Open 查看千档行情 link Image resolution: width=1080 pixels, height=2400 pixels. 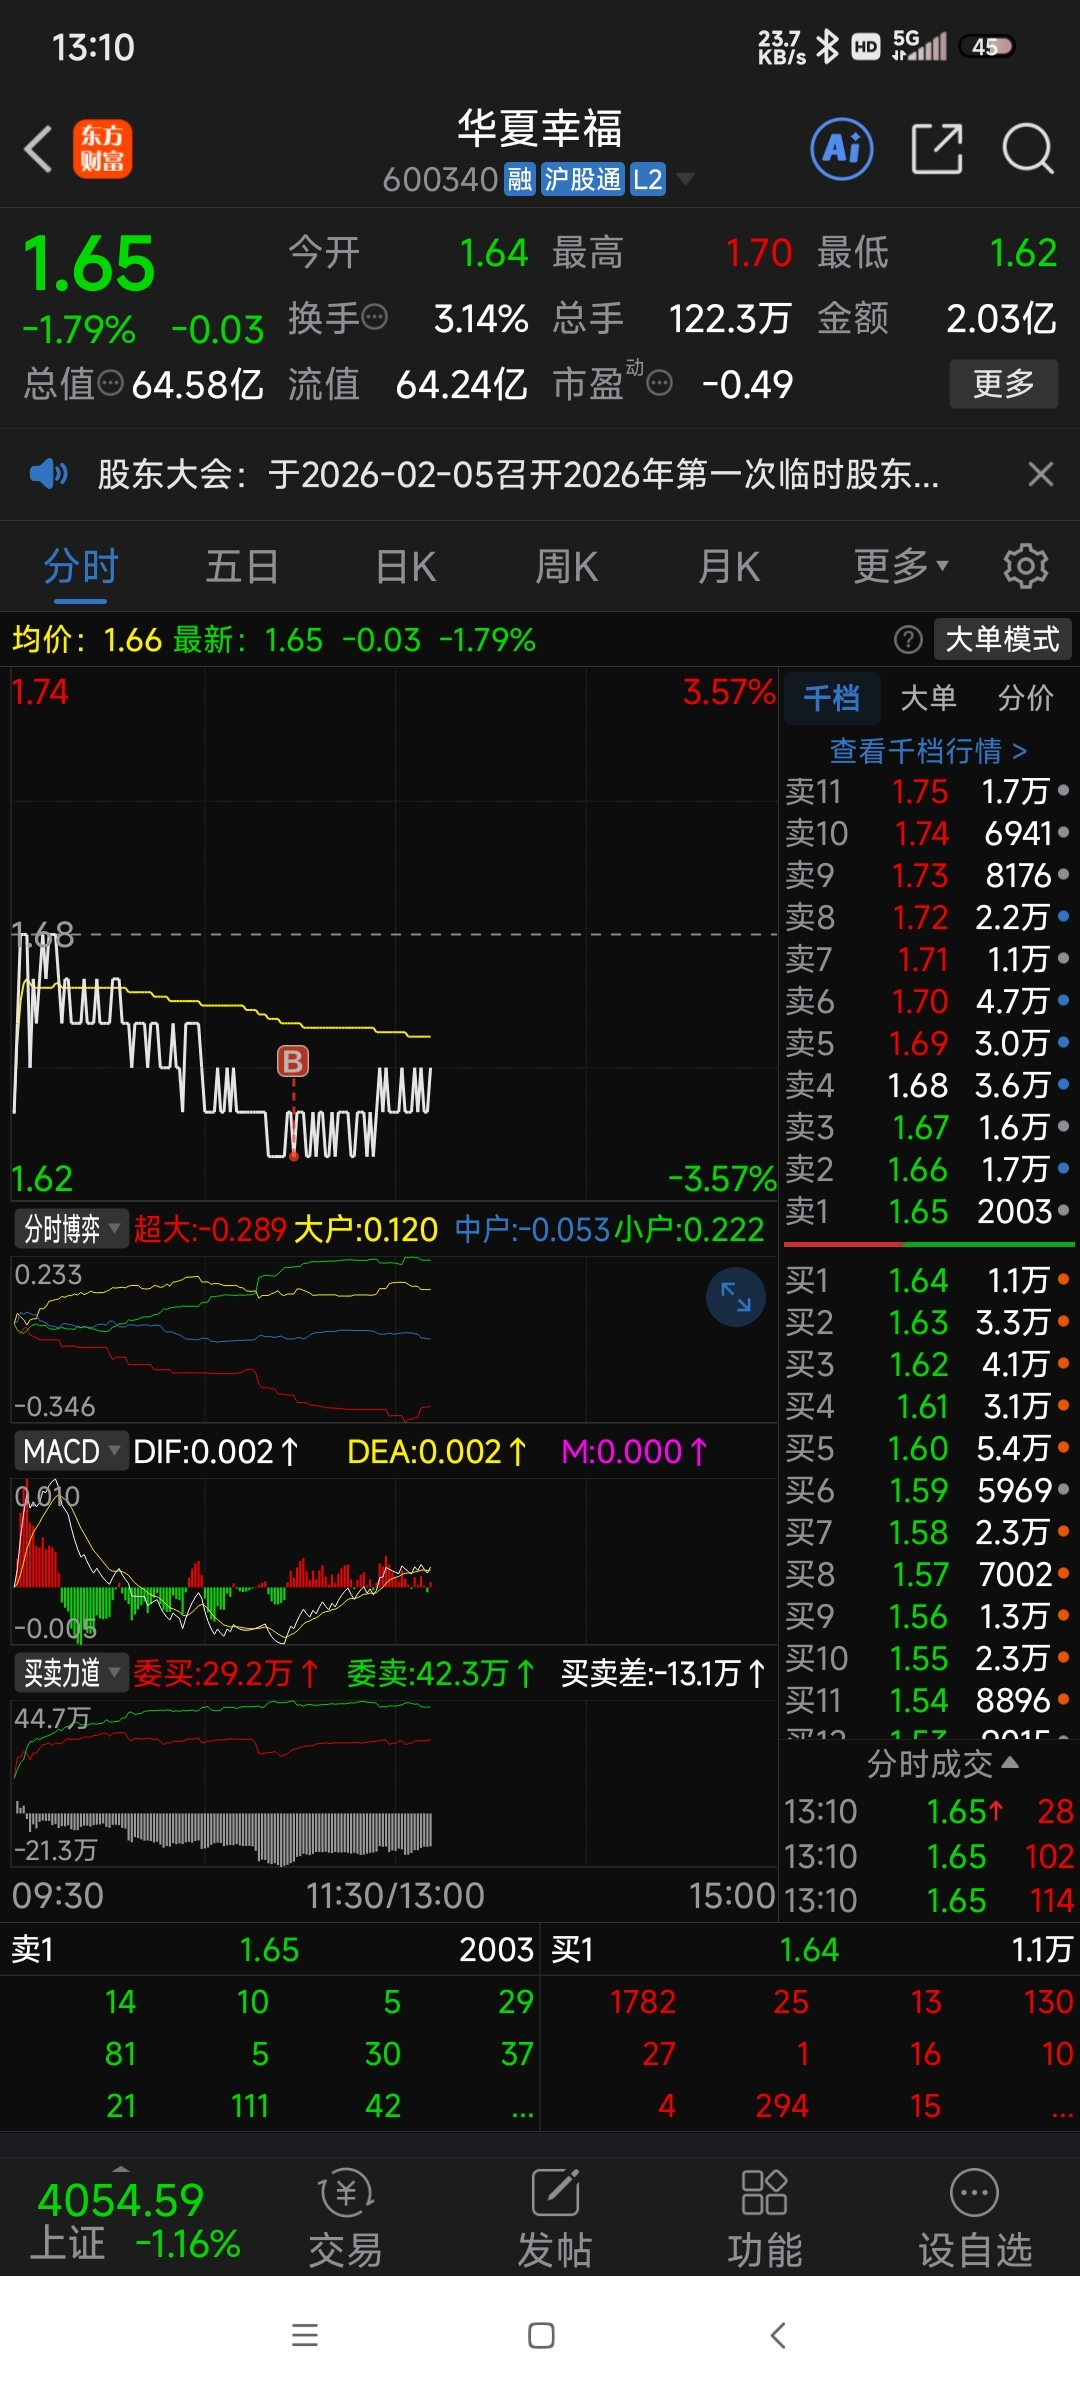[x=928, y=750]
